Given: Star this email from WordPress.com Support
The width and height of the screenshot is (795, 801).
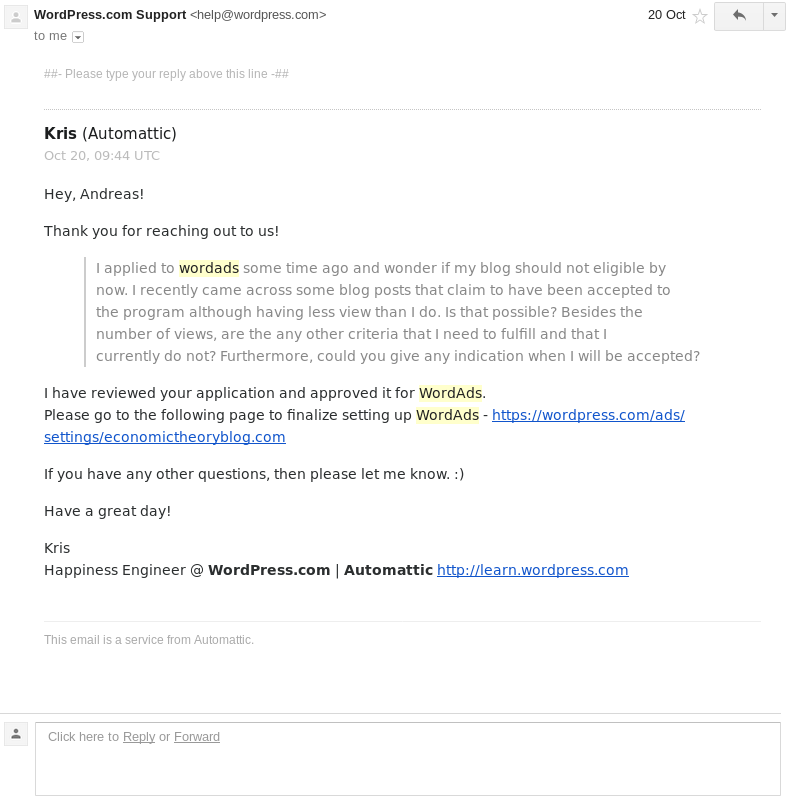Looking at the screenshot, I should 700,16.
